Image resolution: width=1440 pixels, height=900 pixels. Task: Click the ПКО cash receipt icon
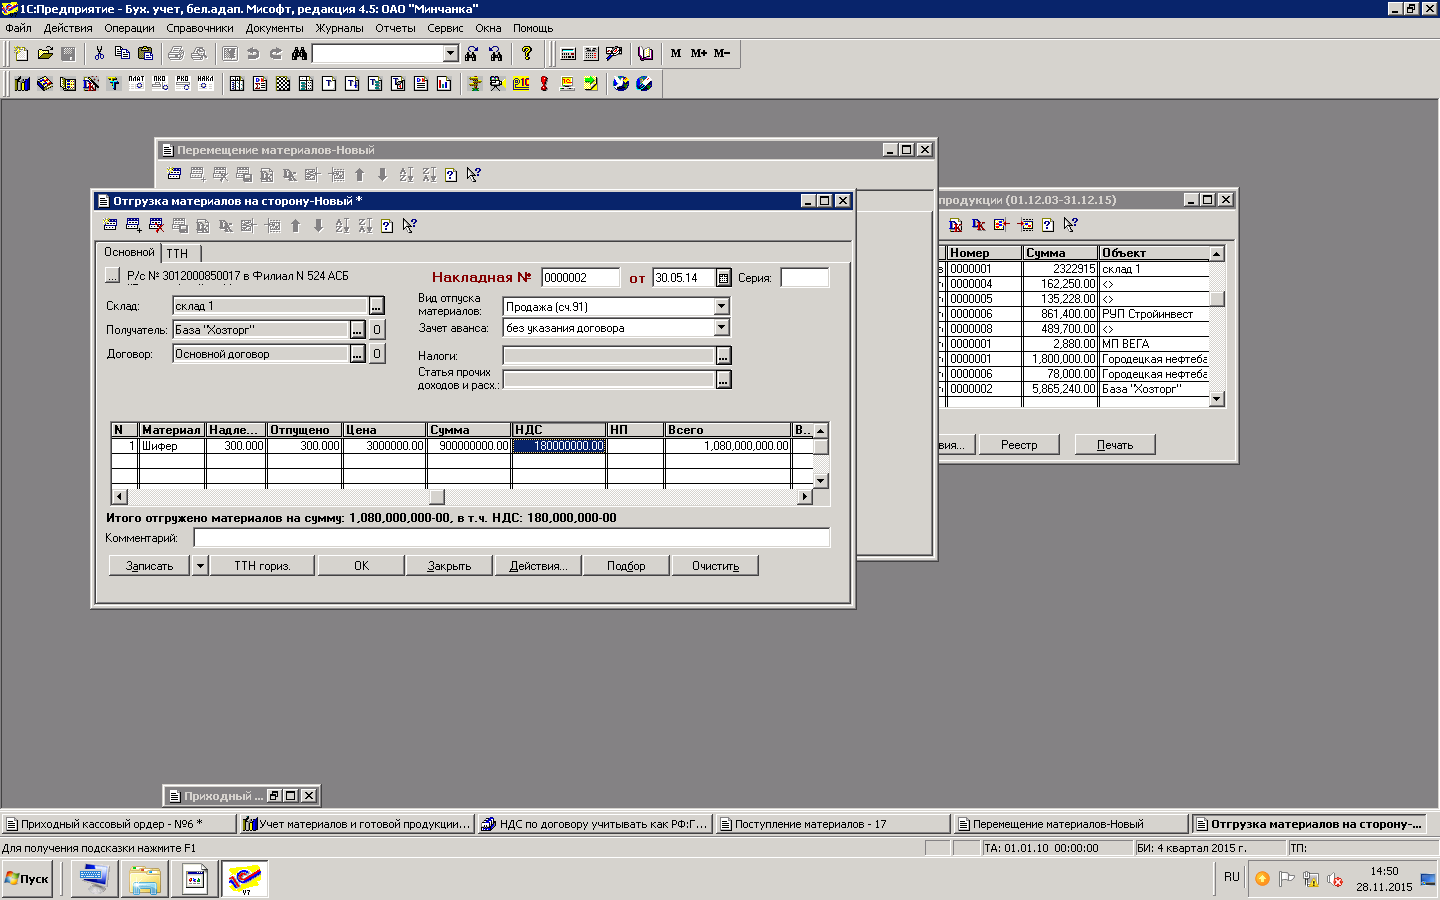point(160,83)
